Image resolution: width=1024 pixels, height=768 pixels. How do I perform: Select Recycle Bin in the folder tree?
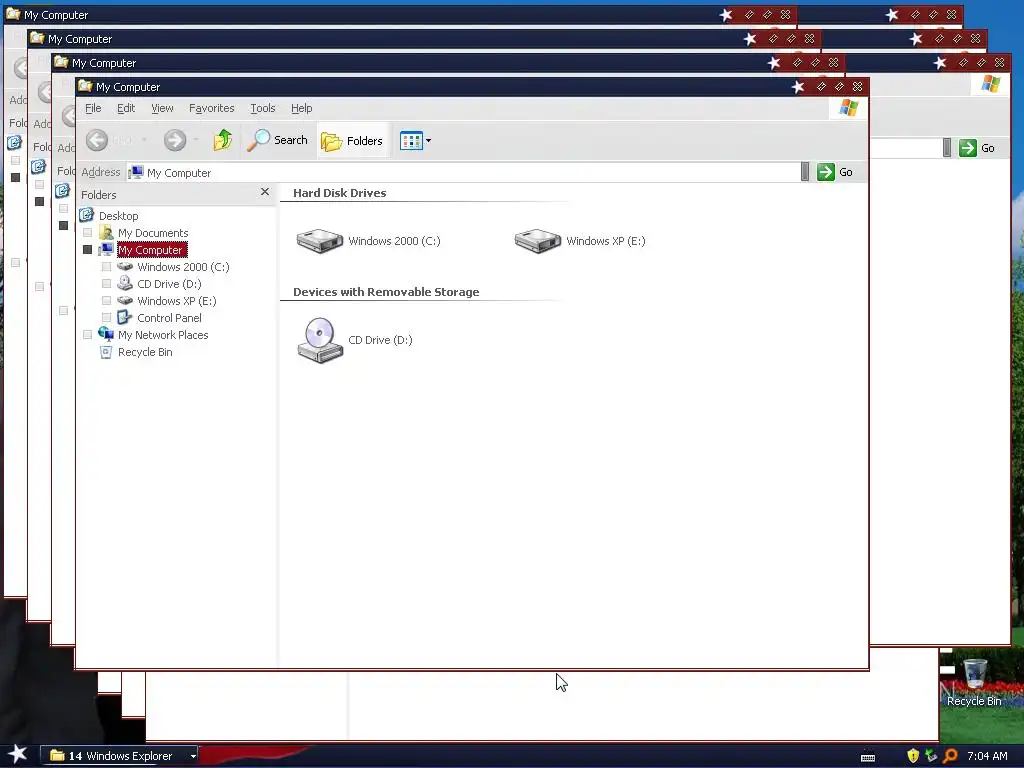click(145, 351)
